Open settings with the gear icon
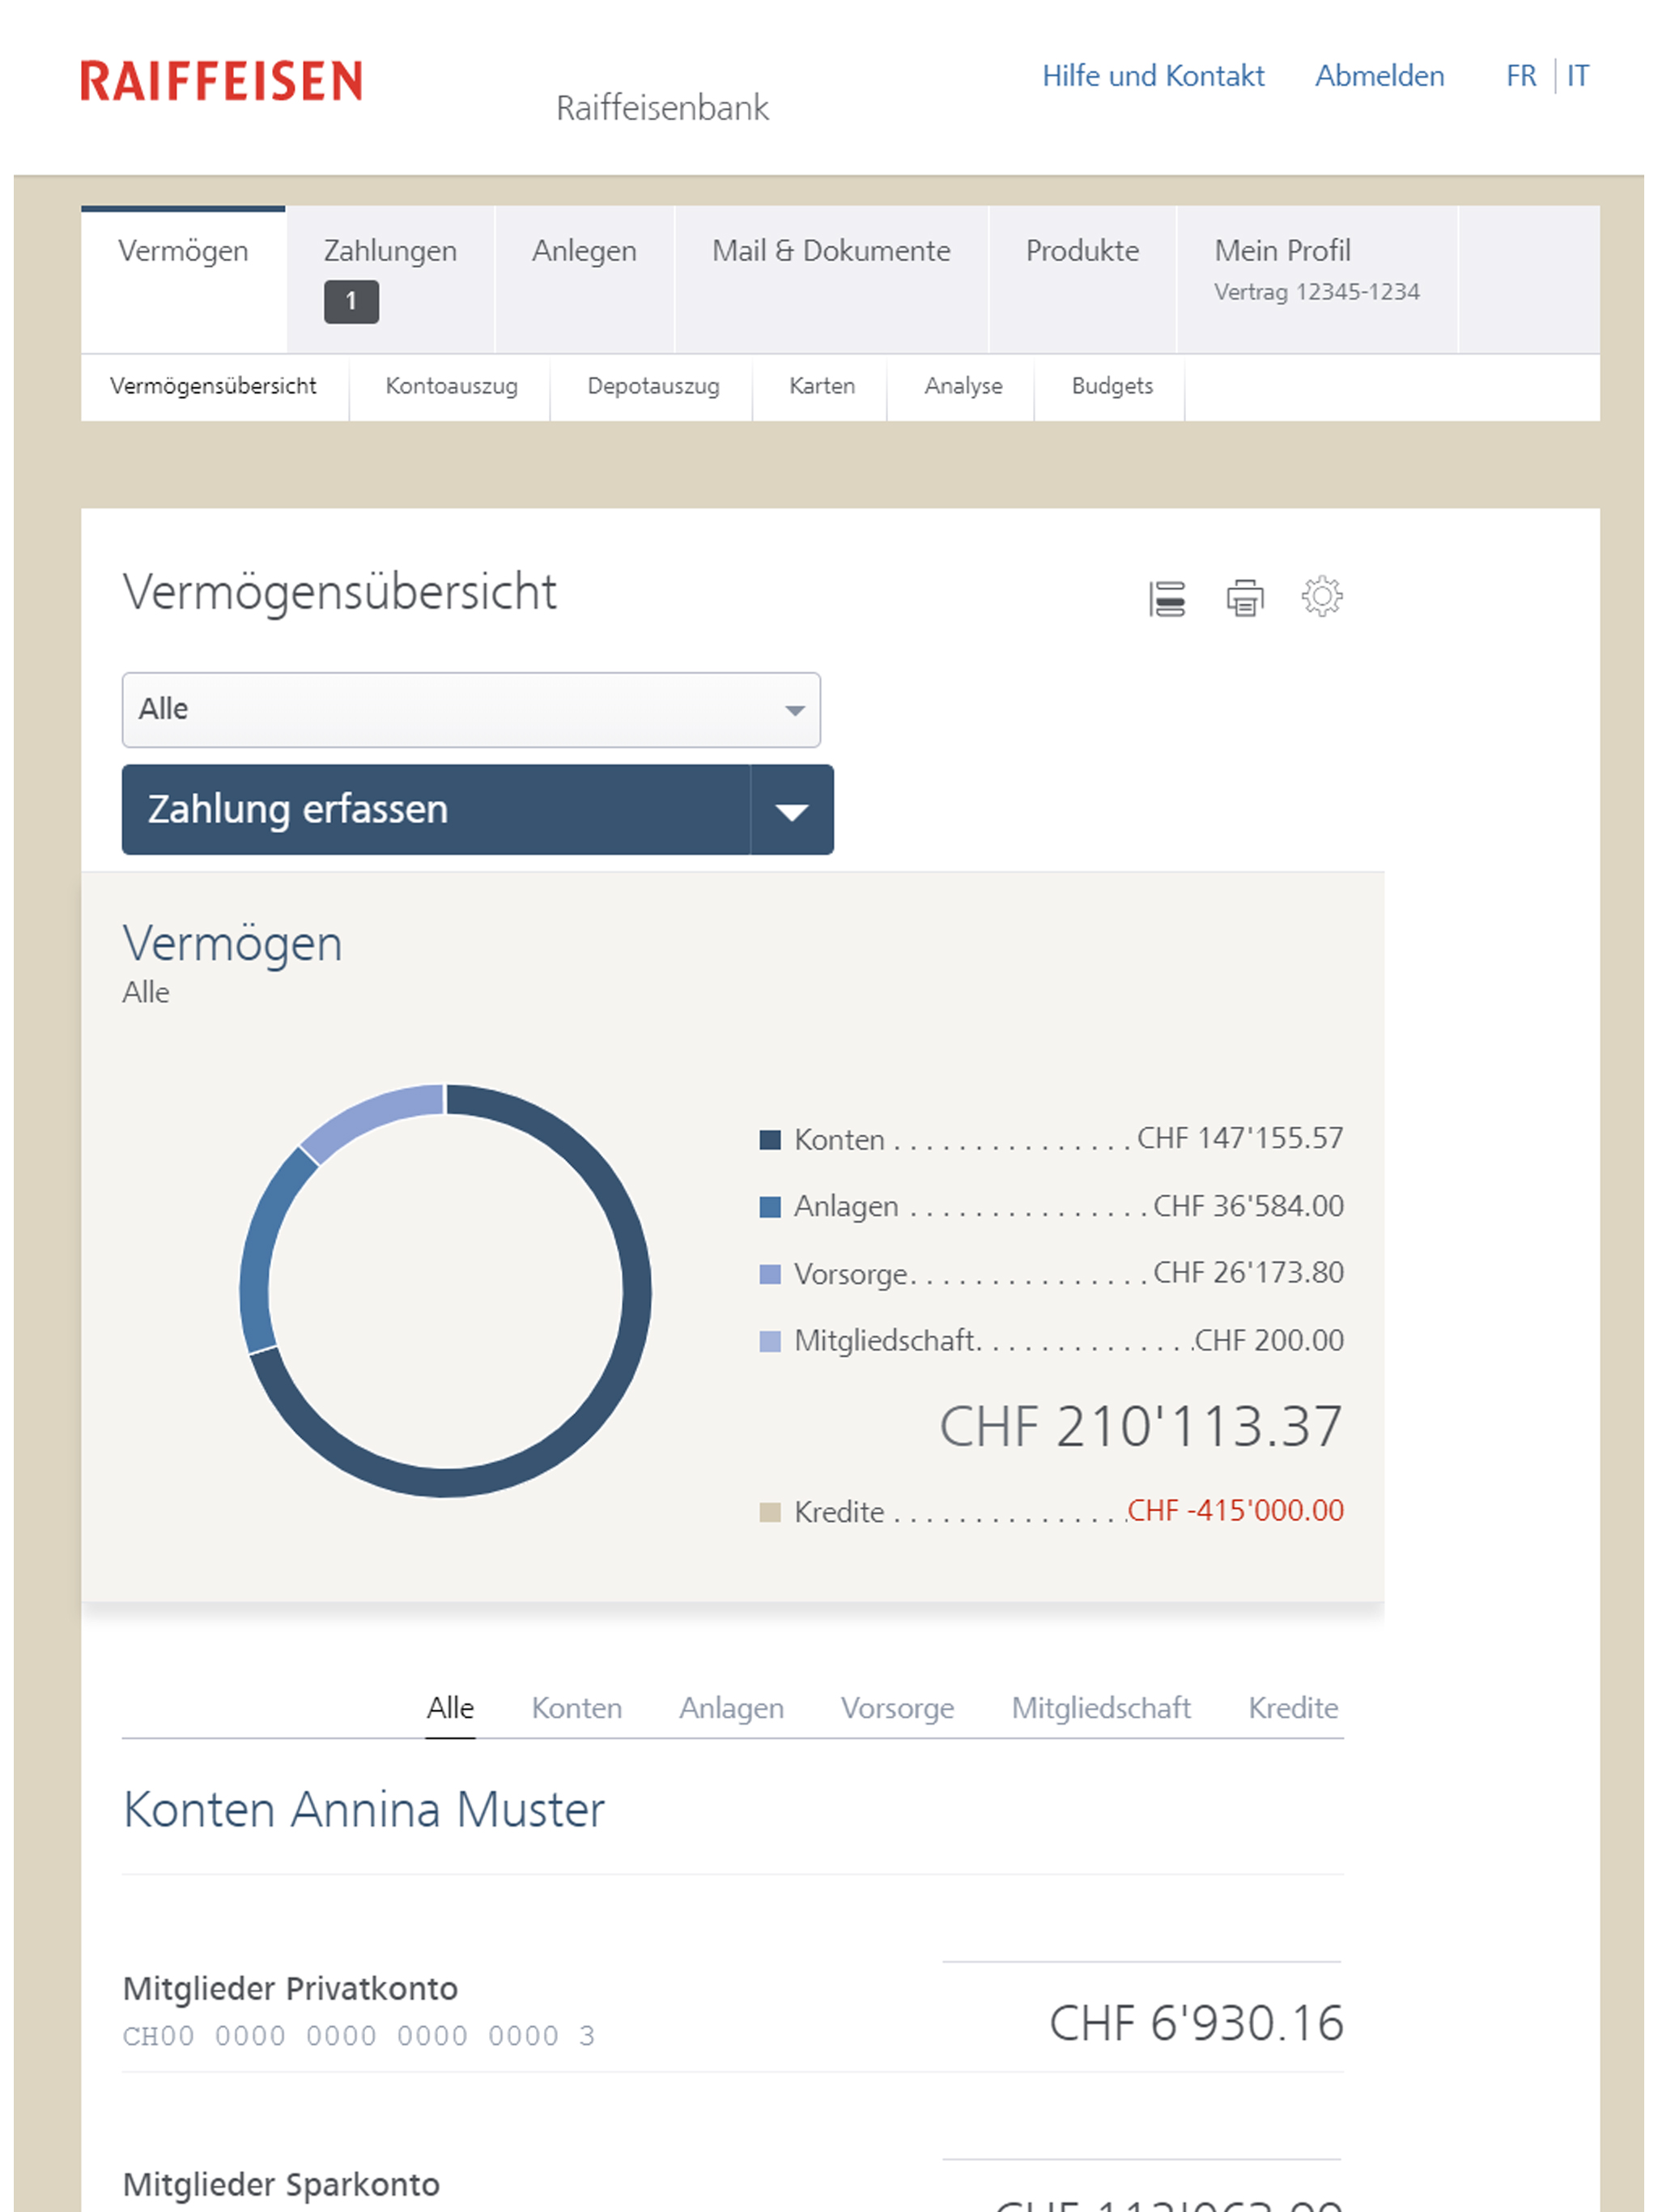Viewport: 1658px width, 2212px height. tap(1321, 596)
